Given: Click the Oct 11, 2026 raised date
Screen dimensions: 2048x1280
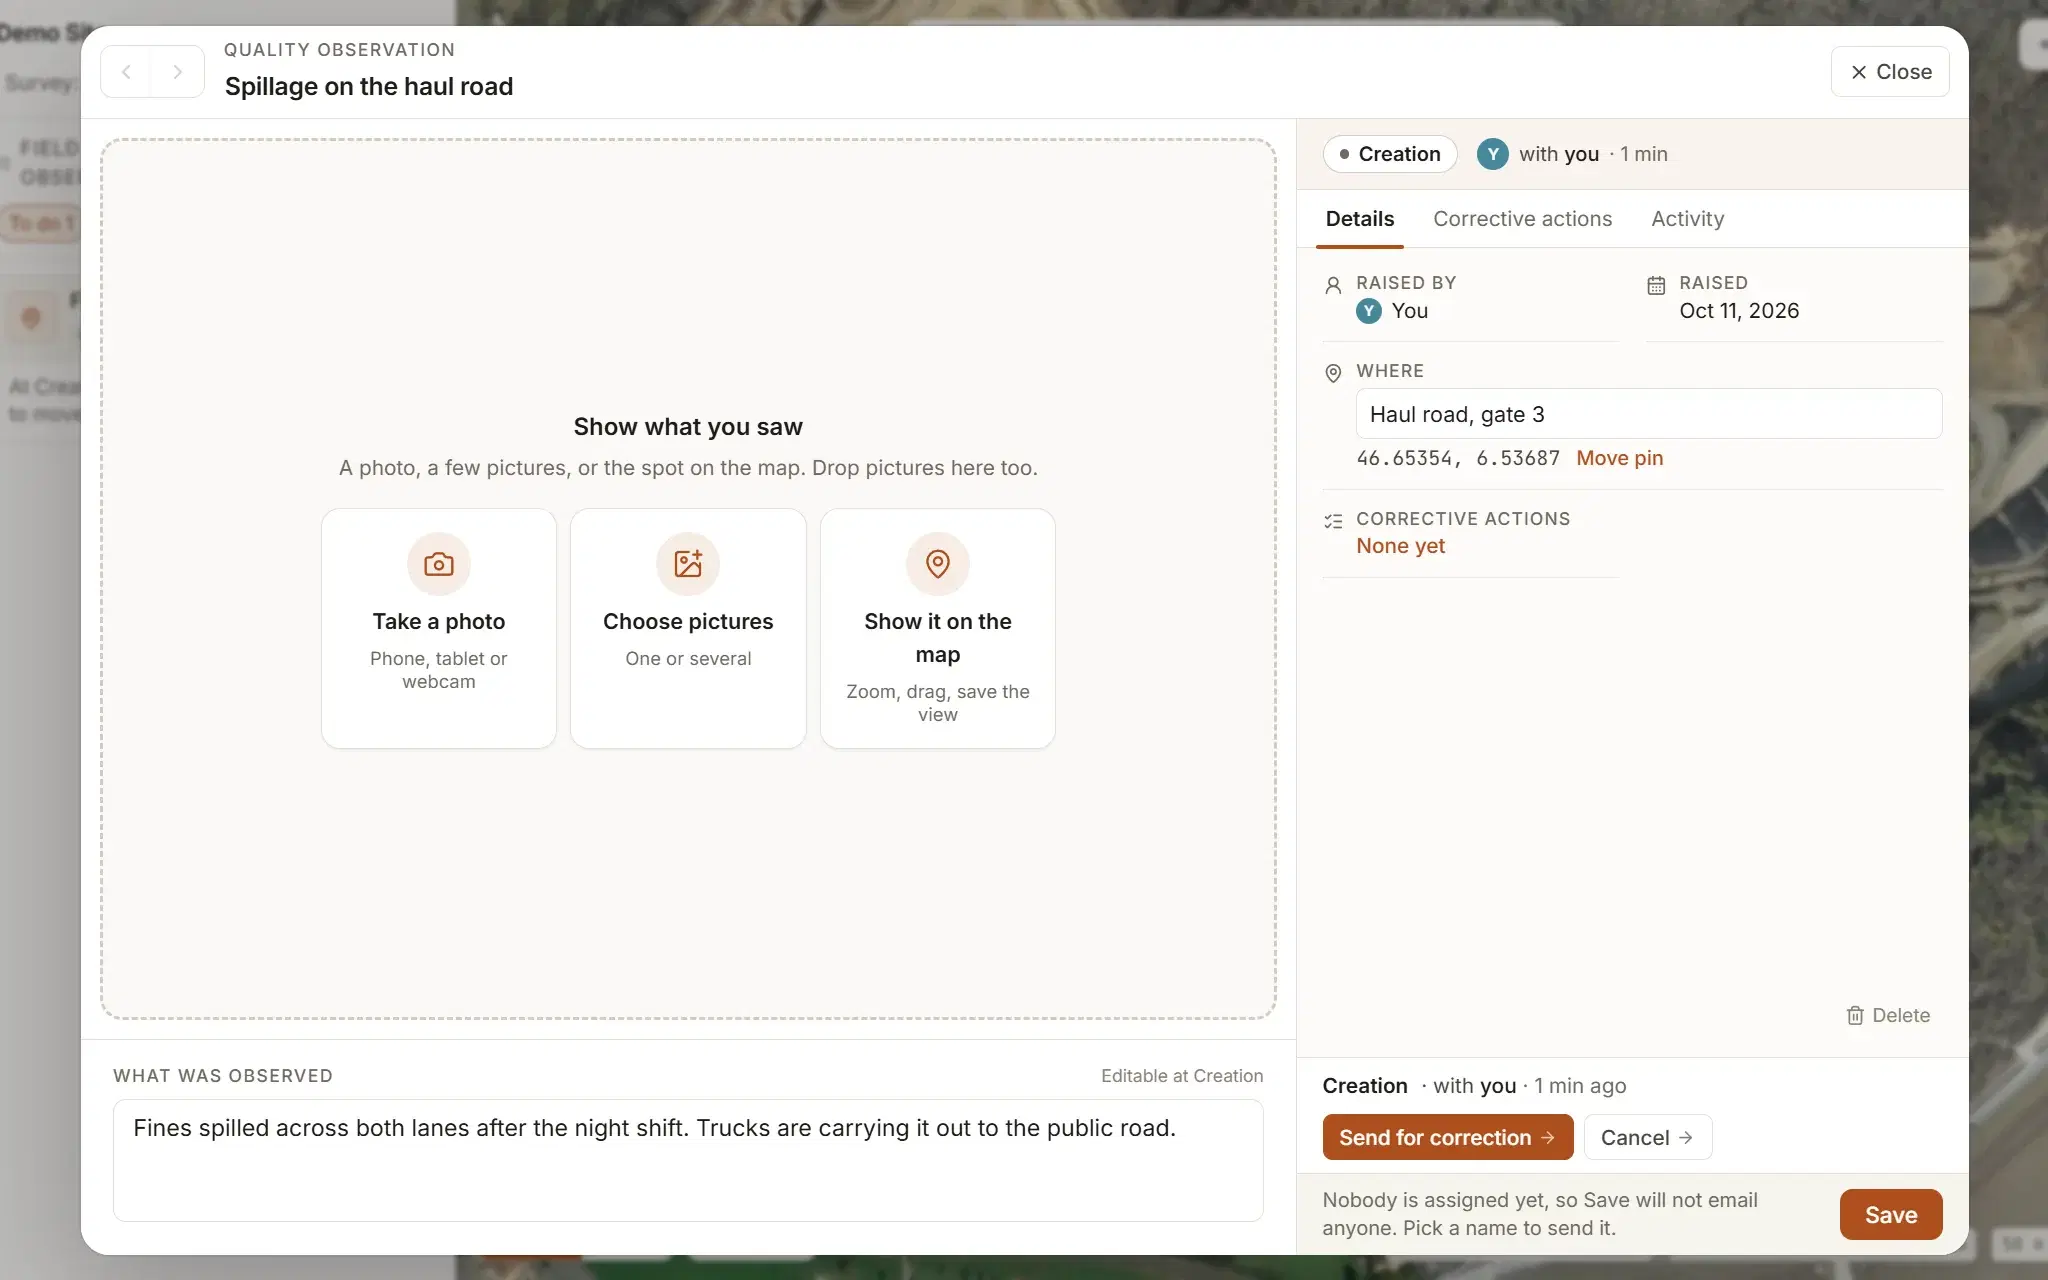Looking at the screenshot, I should coord(1739,311).
